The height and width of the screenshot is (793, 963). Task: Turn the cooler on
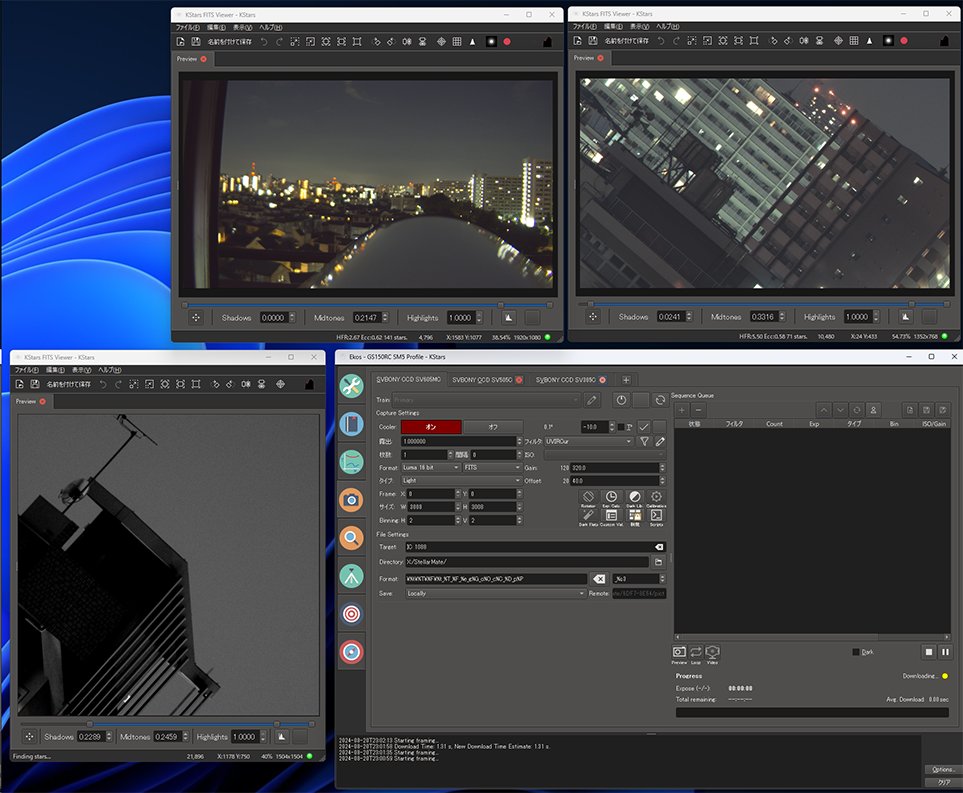431,427
